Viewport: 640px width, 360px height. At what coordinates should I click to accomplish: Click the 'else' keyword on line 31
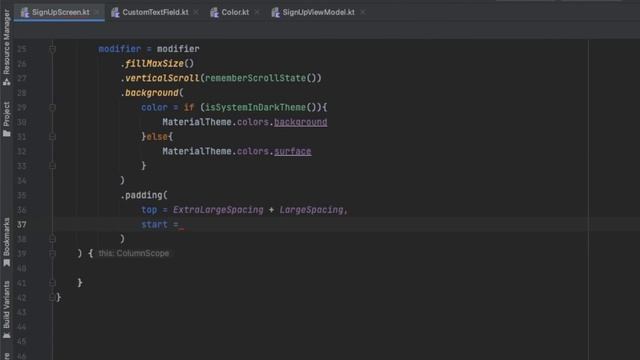click(x=157, y=137)
